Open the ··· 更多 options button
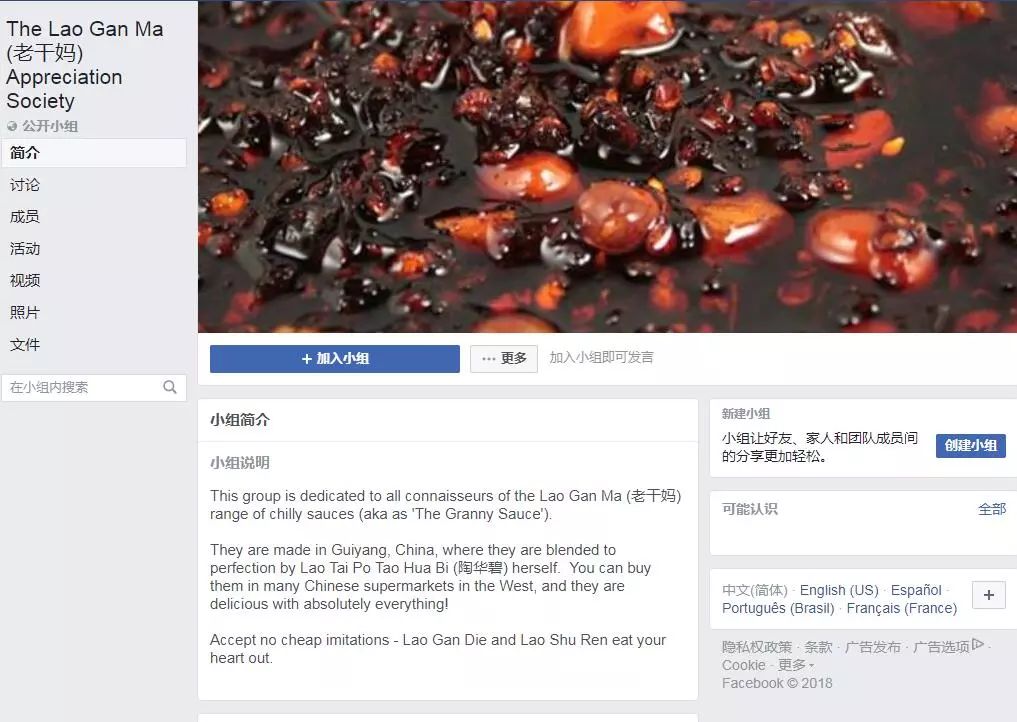Viewport: 1017px width, 722px height. point(504,359)
